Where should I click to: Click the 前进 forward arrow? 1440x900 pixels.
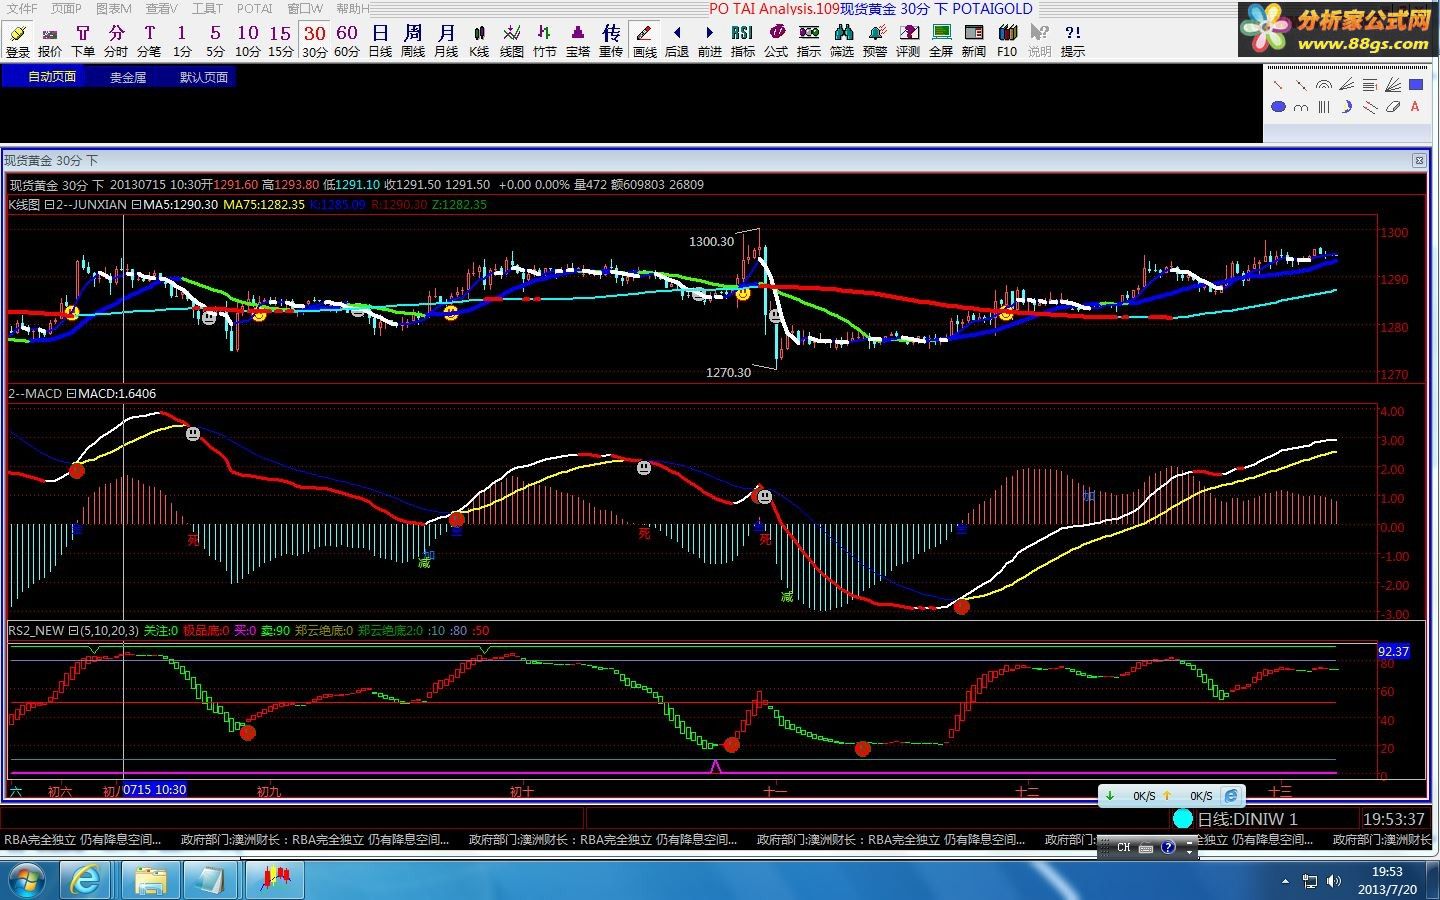click(x=710, y=41)
